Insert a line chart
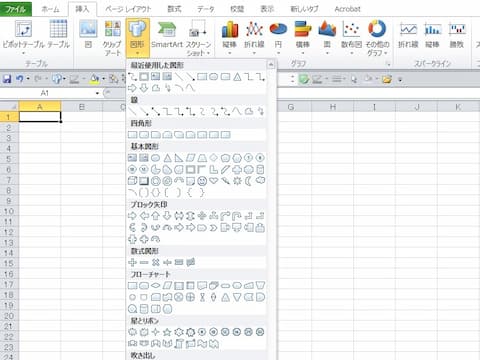This screenshot has width=480, height=360. (x=254, y=37)
